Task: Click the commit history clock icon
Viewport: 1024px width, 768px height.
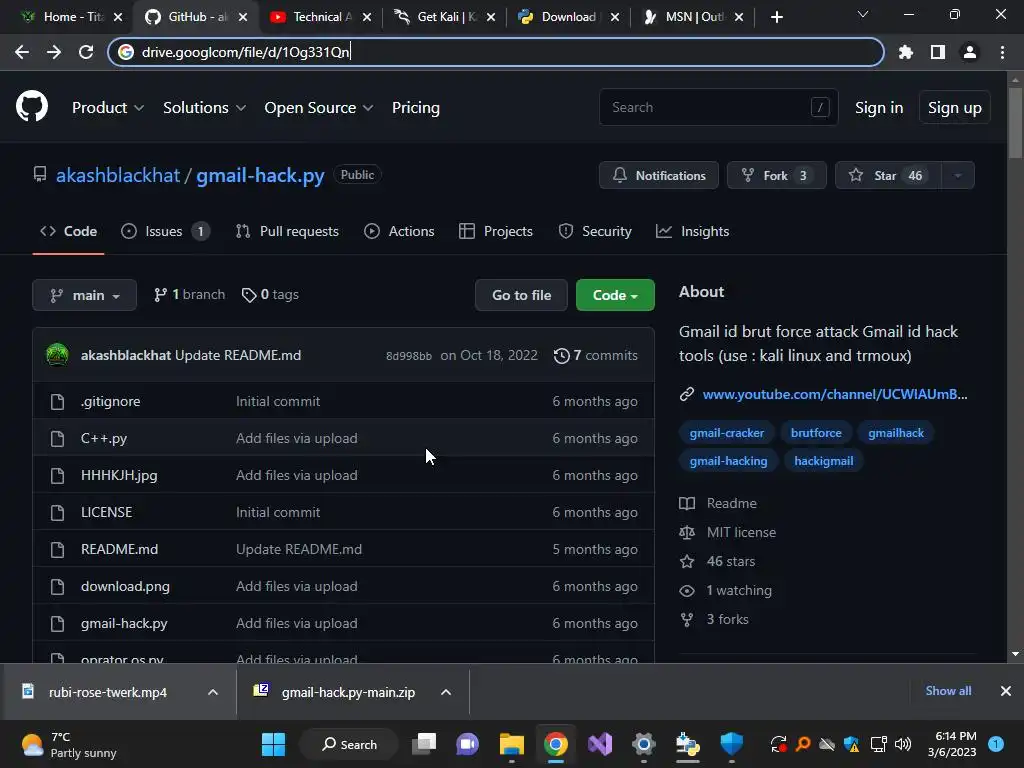Action: [561, 356]
